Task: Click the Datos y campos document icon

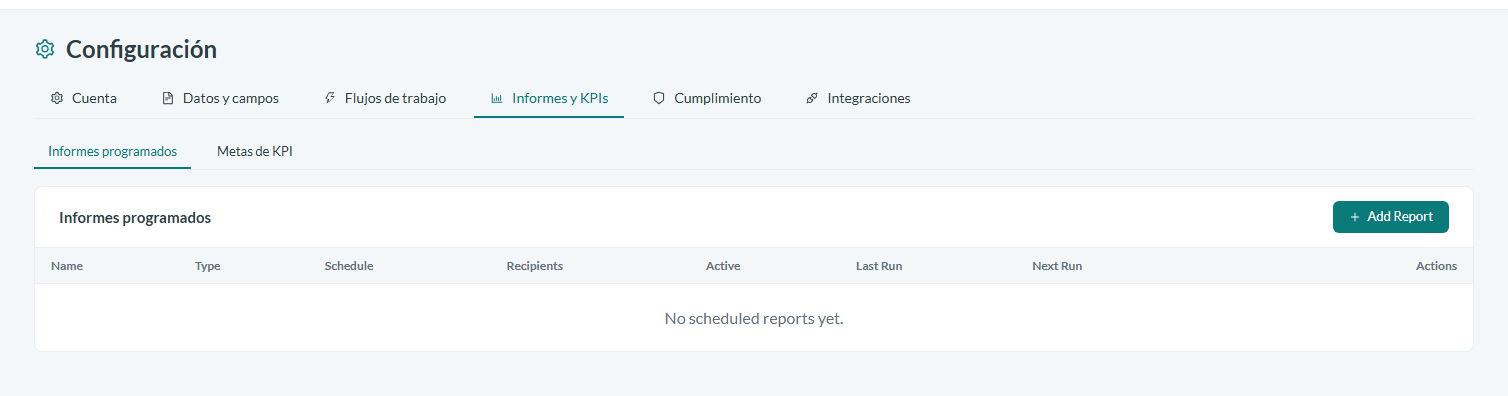Action: pos(168,98)
